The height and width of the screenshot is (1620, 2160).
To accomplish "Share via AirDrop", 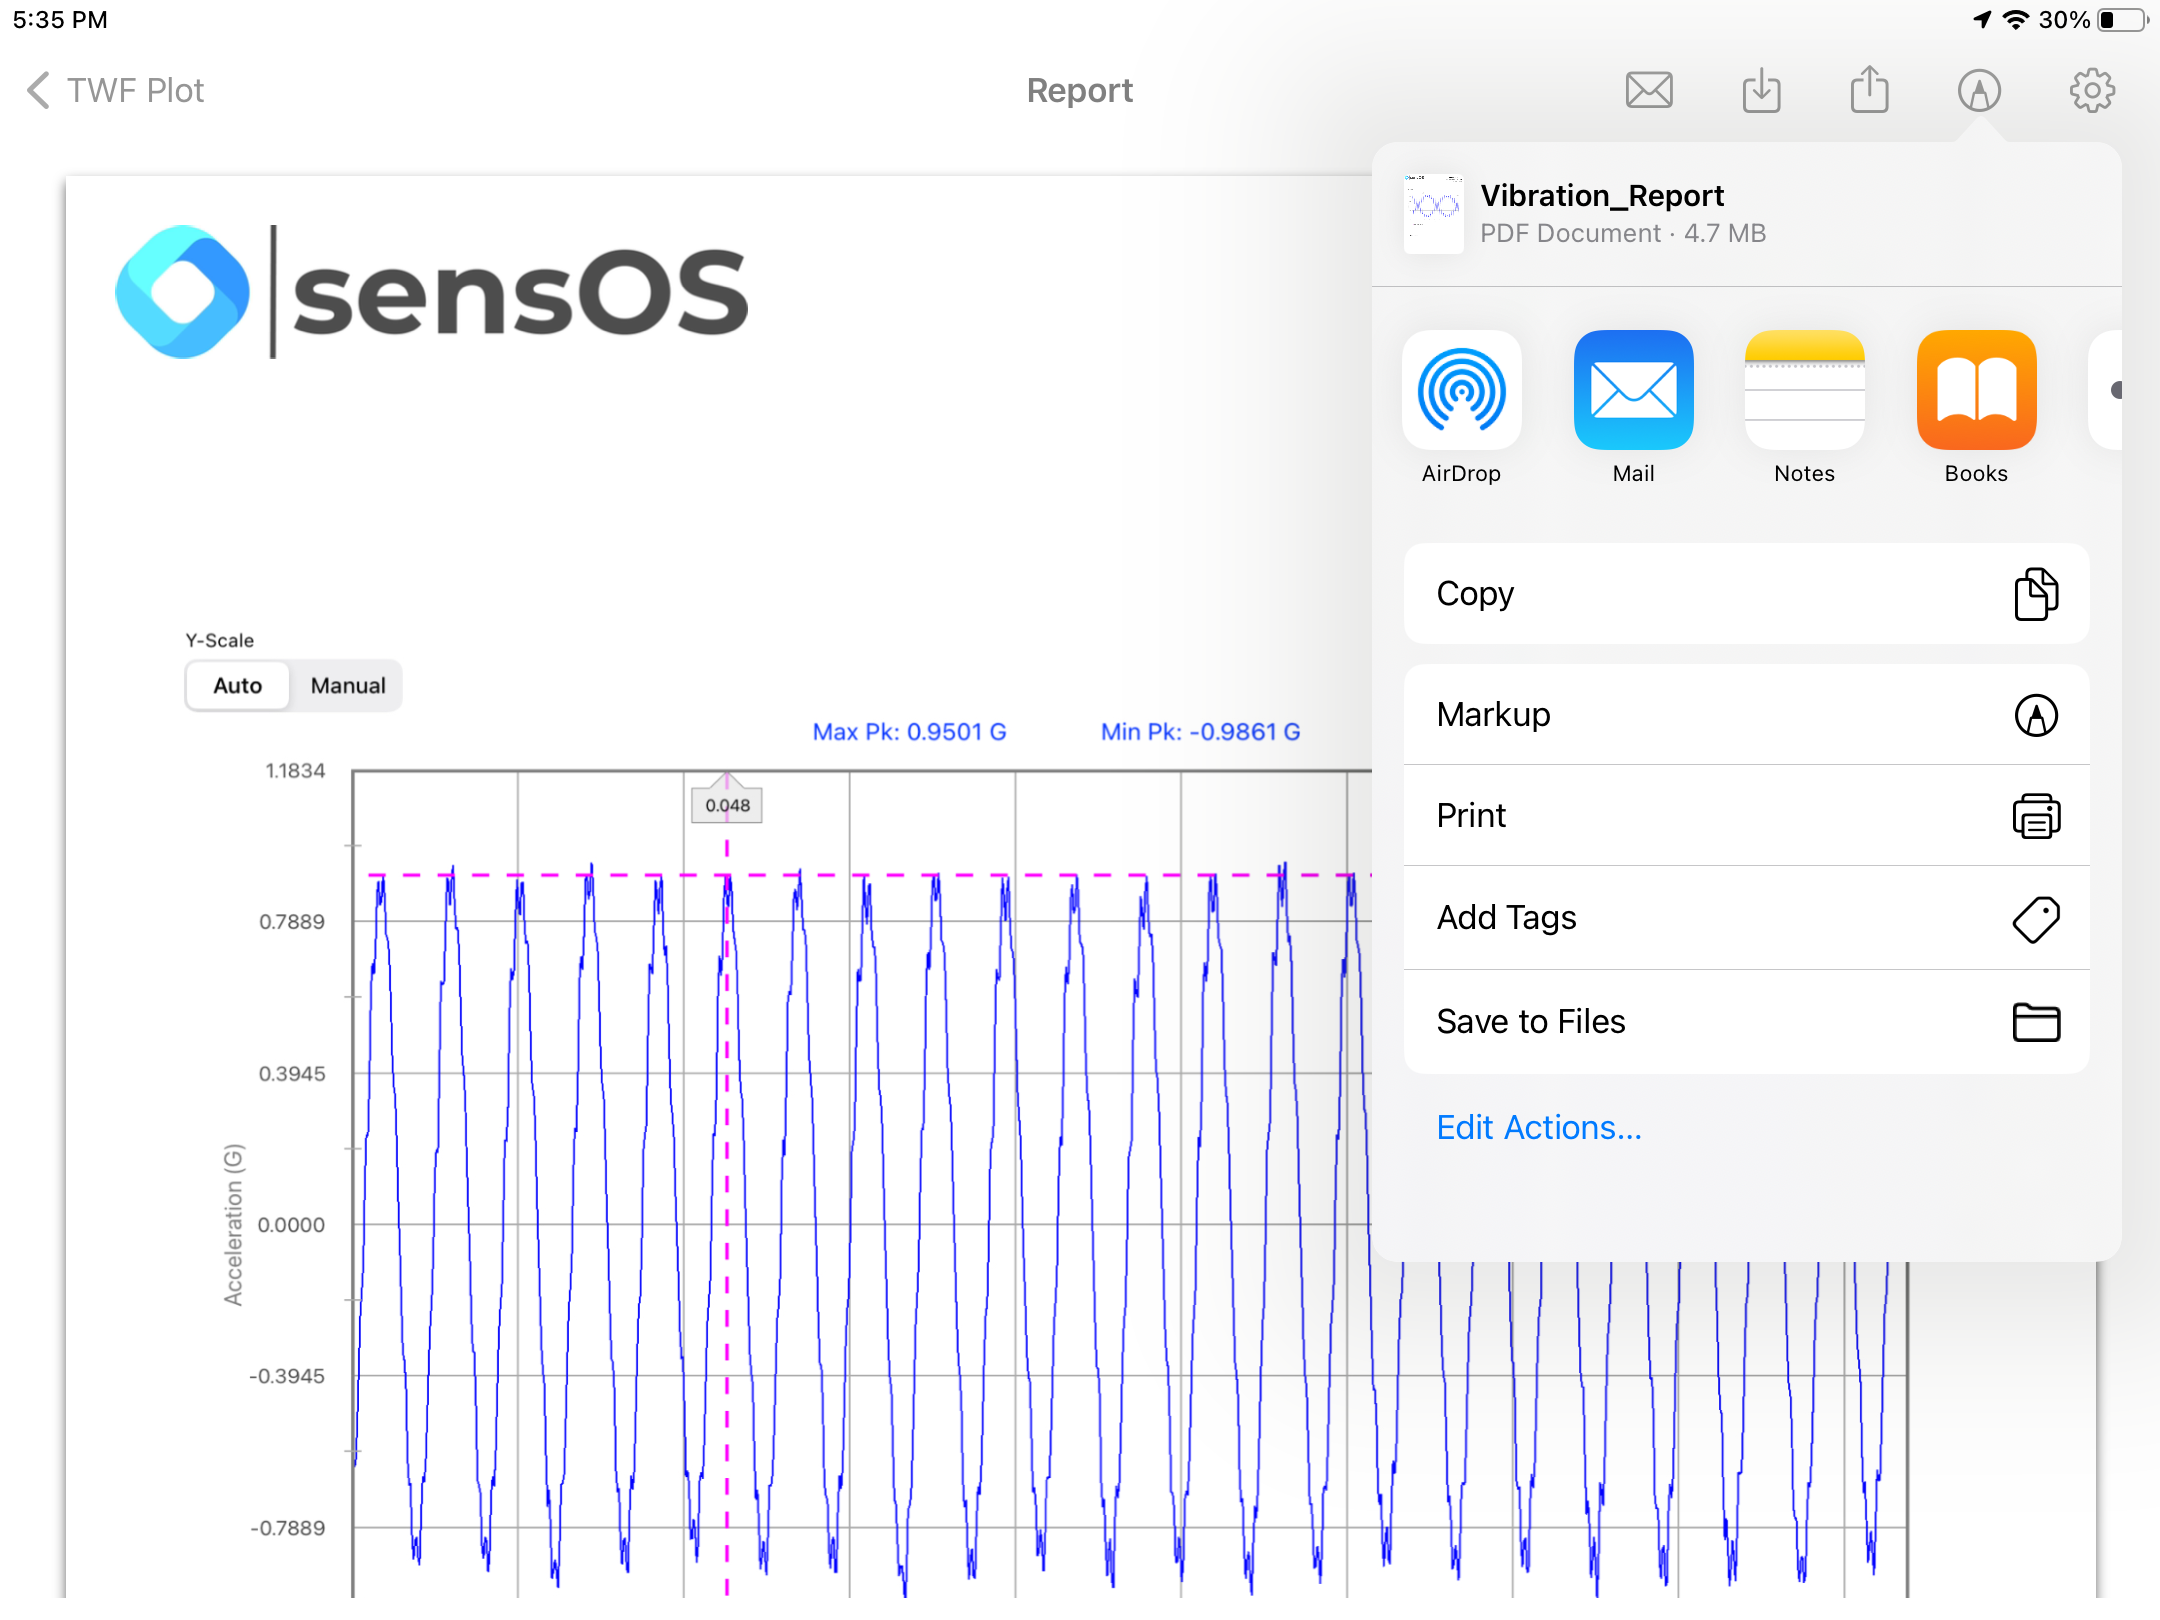I will click(1461, 407).
